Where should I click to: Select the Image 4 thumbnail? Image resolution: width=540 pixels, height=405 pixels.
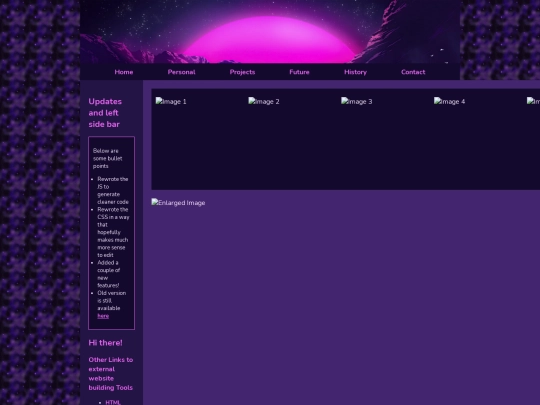[x=449, y=101]
